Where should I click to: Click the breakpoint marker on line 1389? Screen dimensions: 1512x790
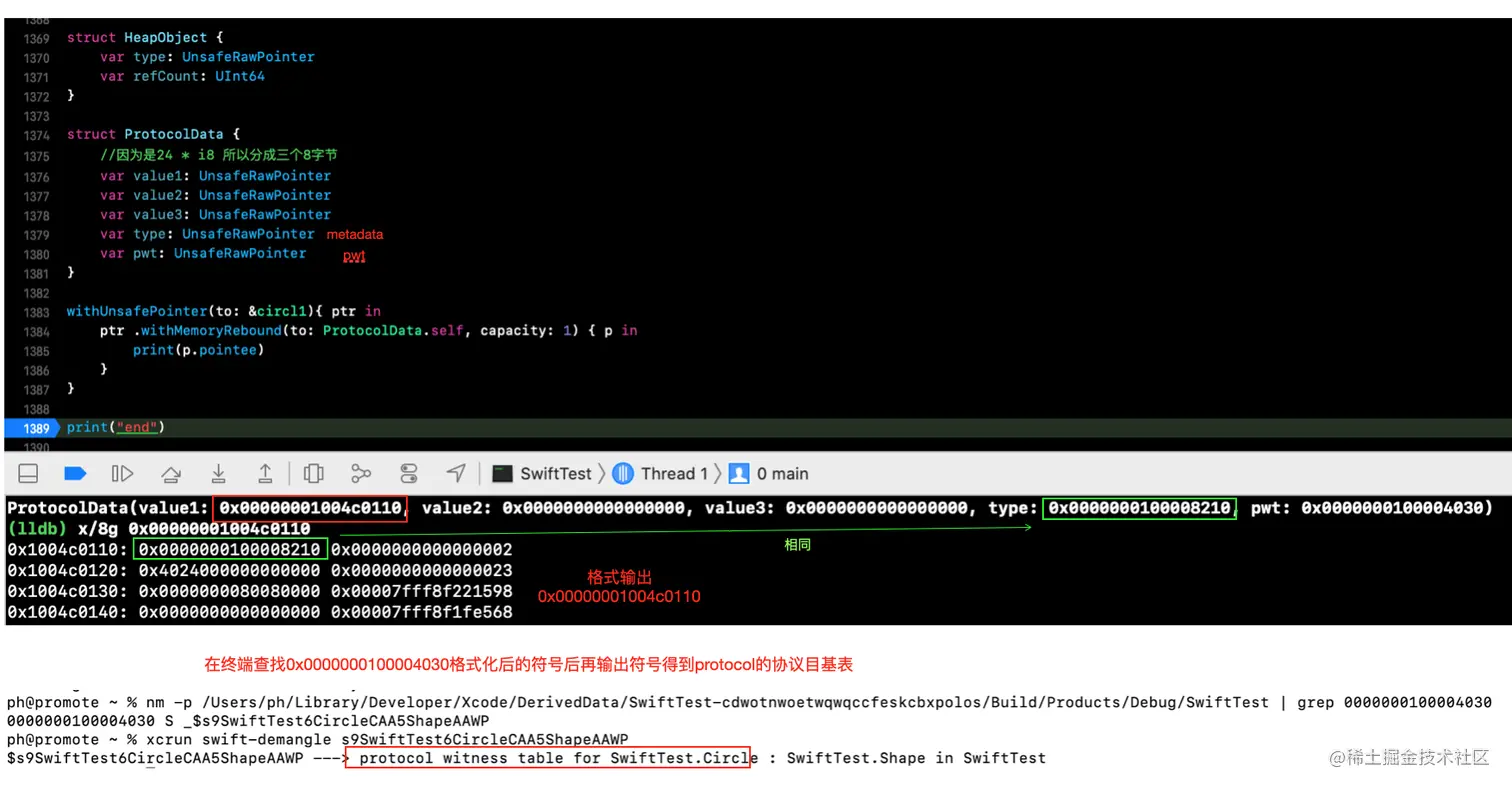point(33,428)
